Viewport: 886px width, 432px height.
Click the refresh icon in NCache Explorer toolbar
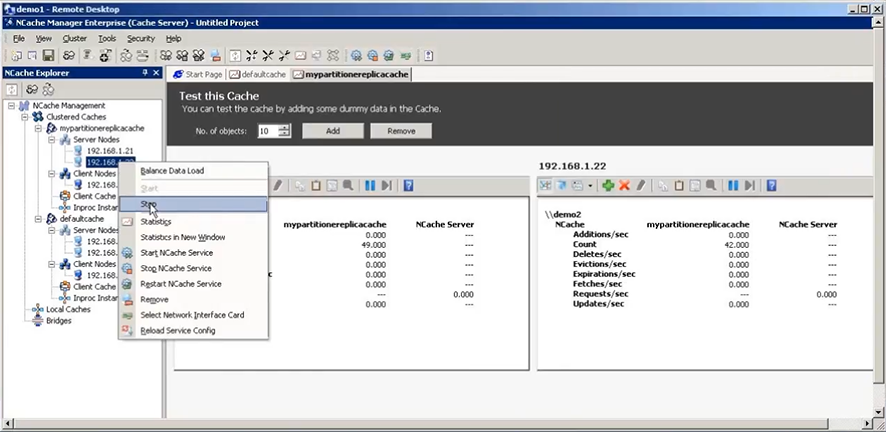pos(12,89)
